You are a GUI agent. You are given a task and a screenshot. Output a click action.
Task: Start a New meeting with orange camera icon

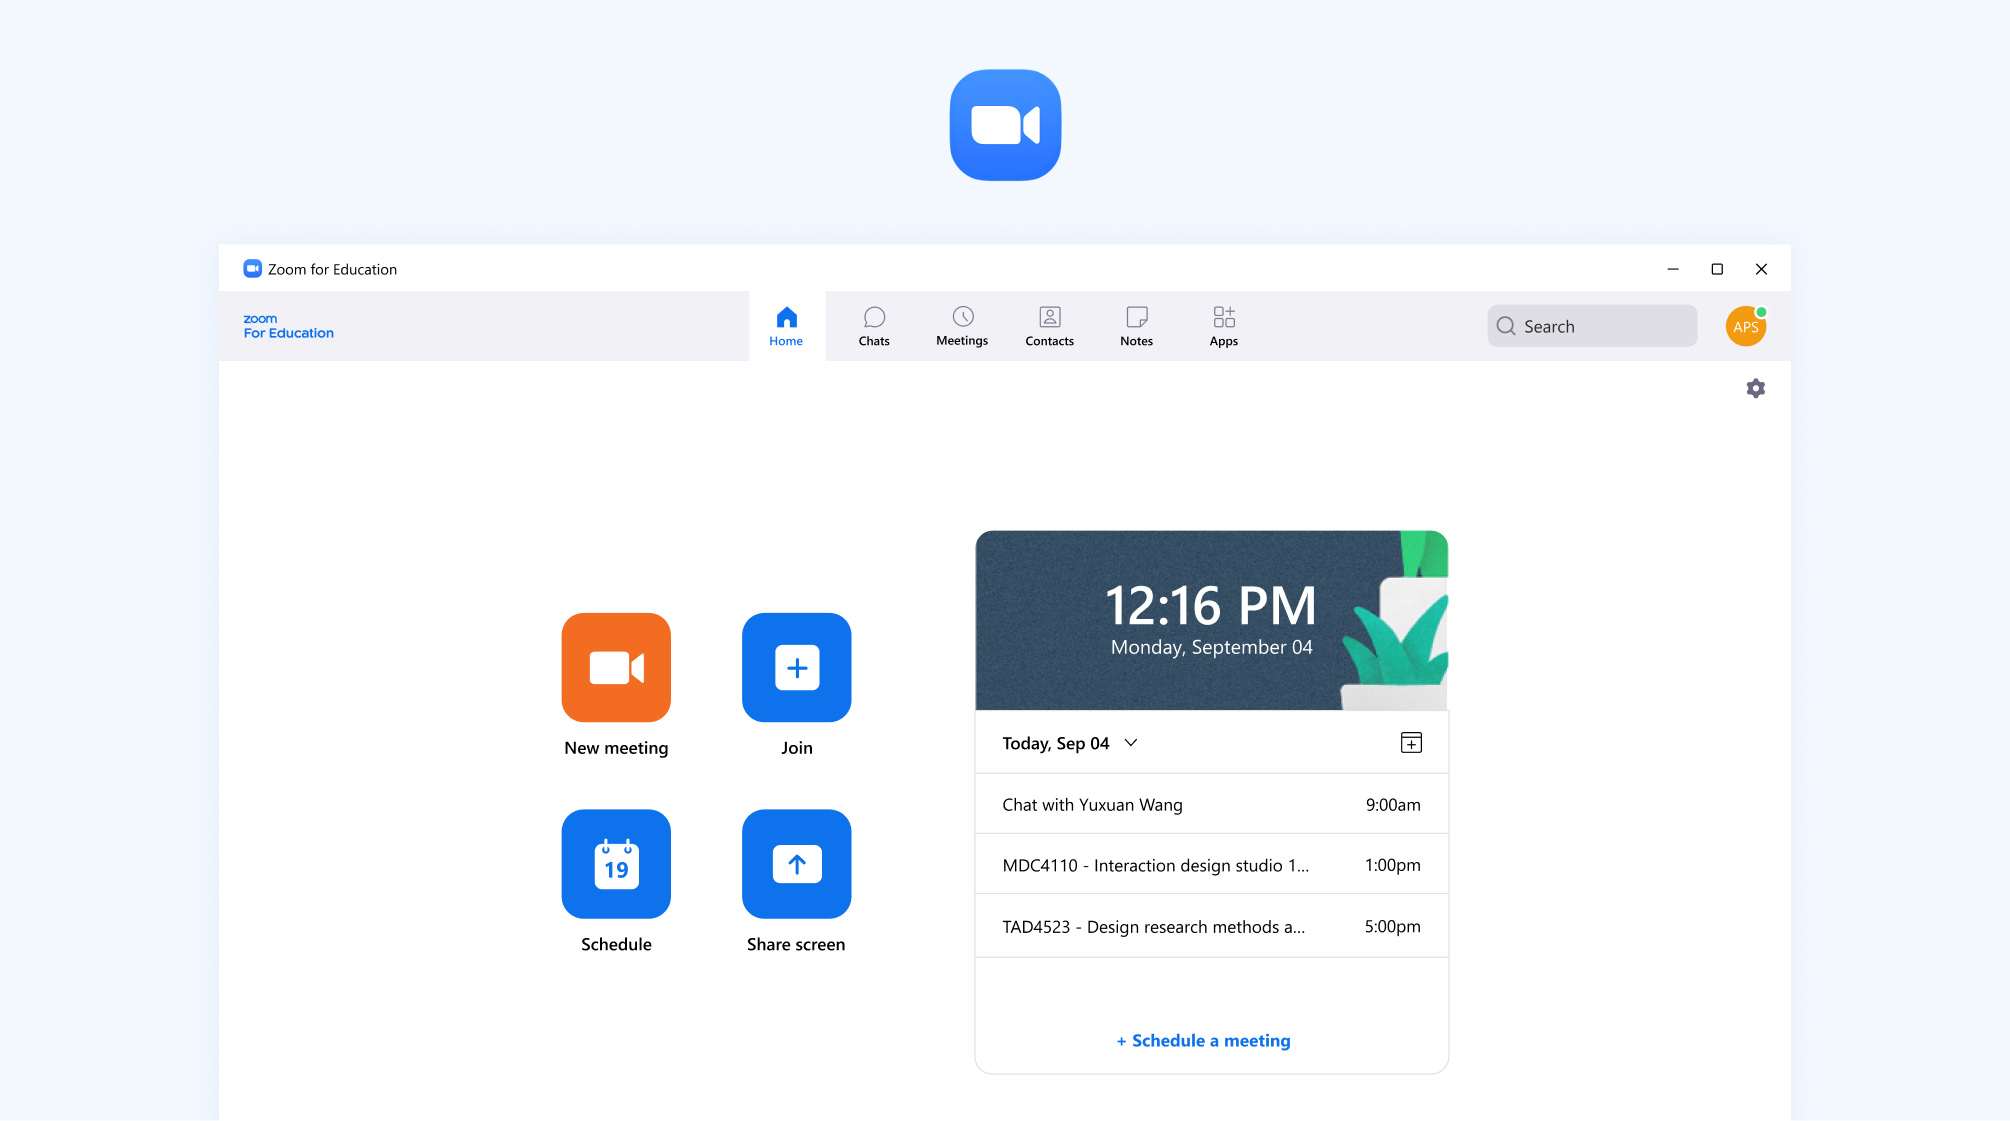(616, 667)
